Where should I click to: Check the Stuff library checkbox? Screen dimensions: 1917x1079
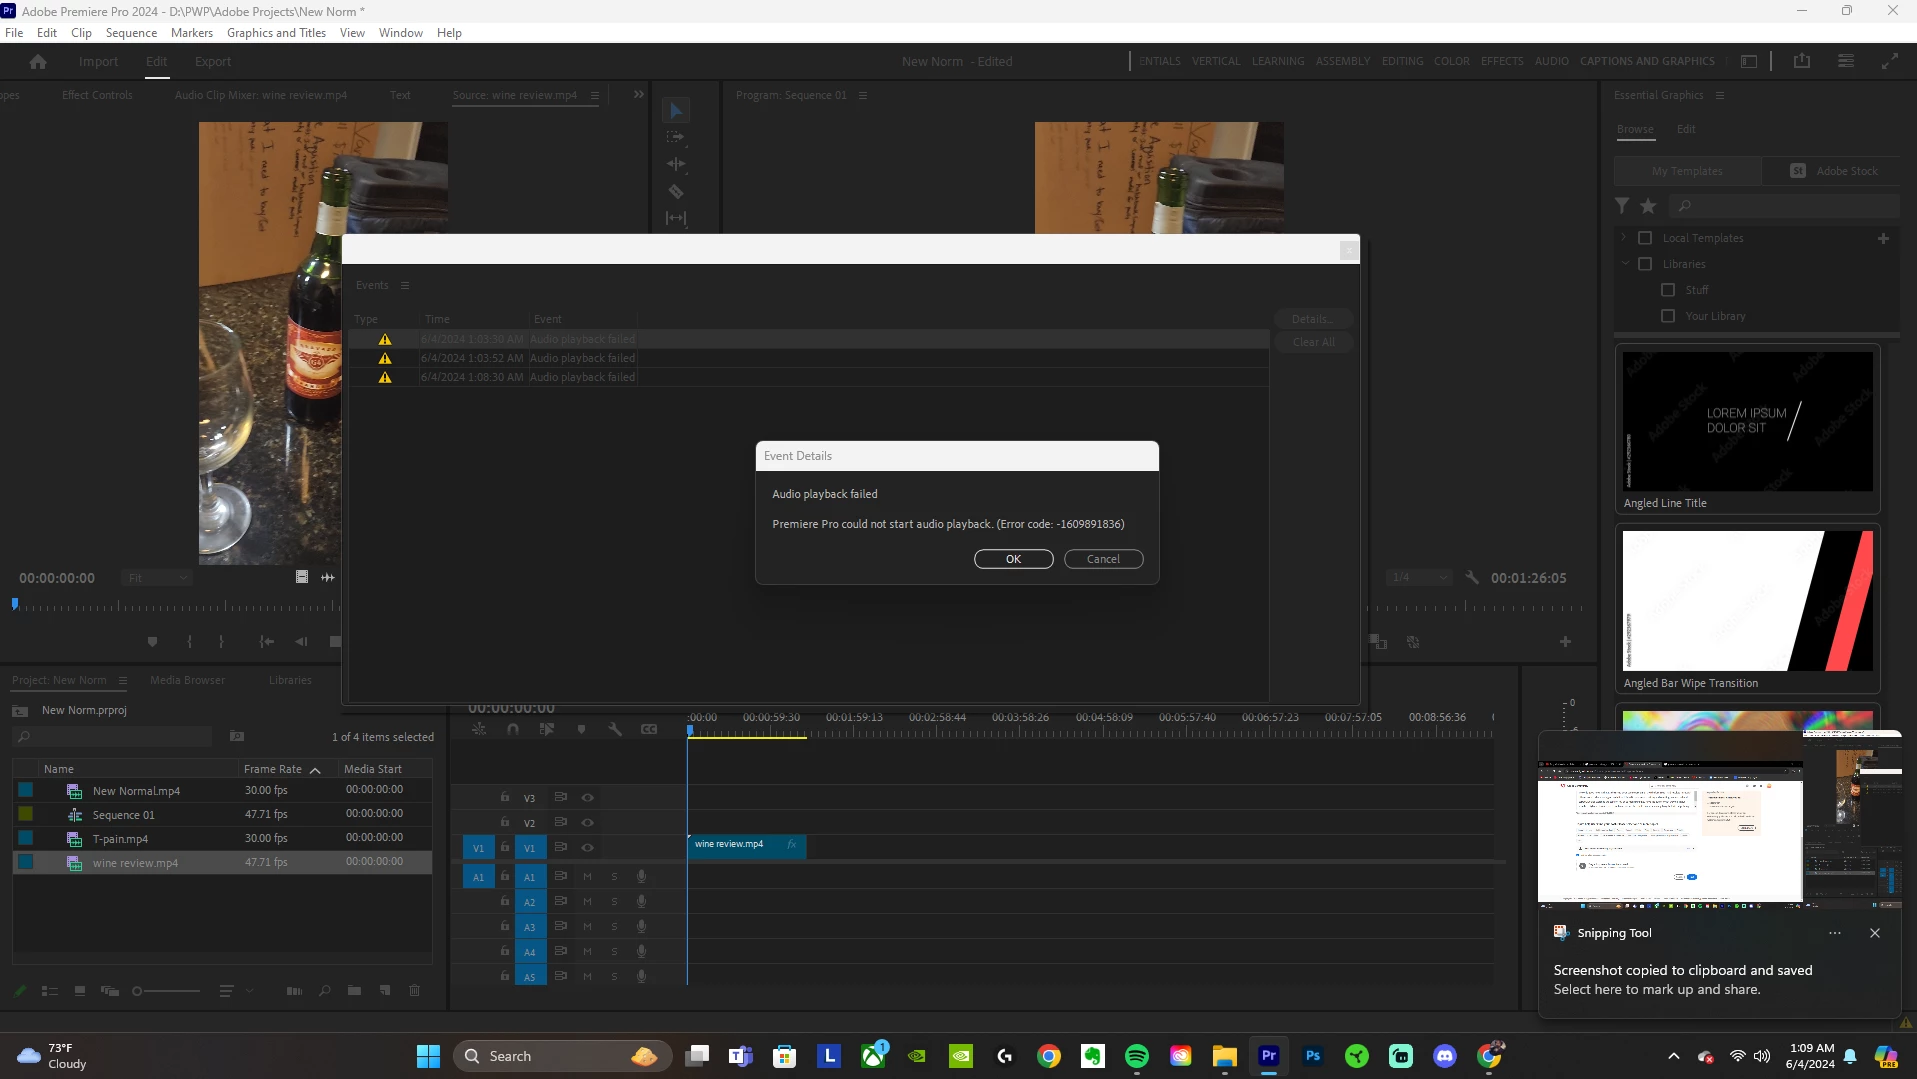[x=1668, y=290]
